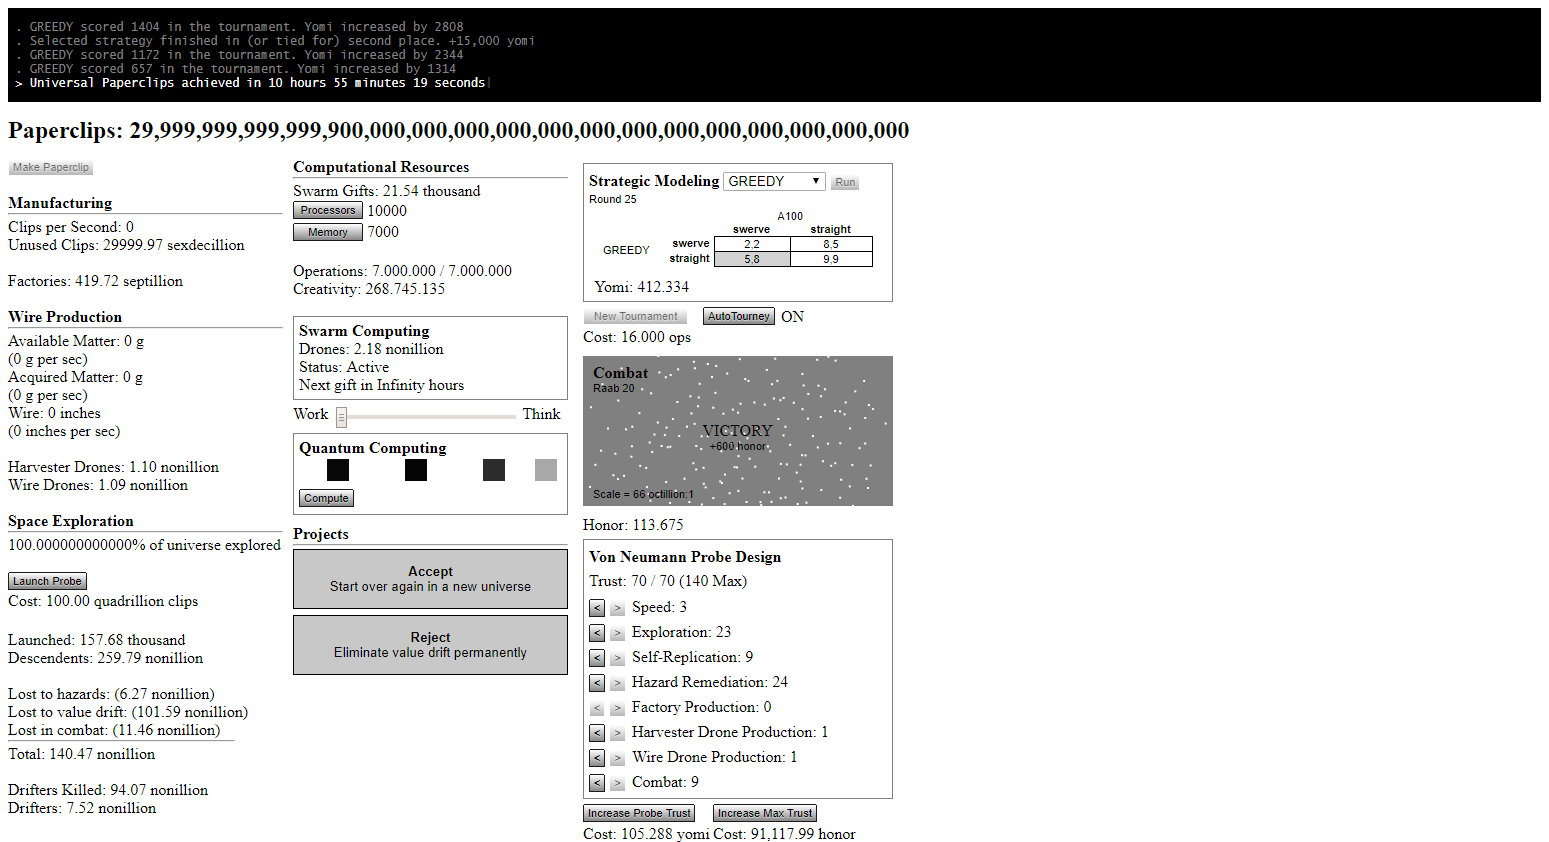
Task: Add more Processors
Action: tap(327, 210)
